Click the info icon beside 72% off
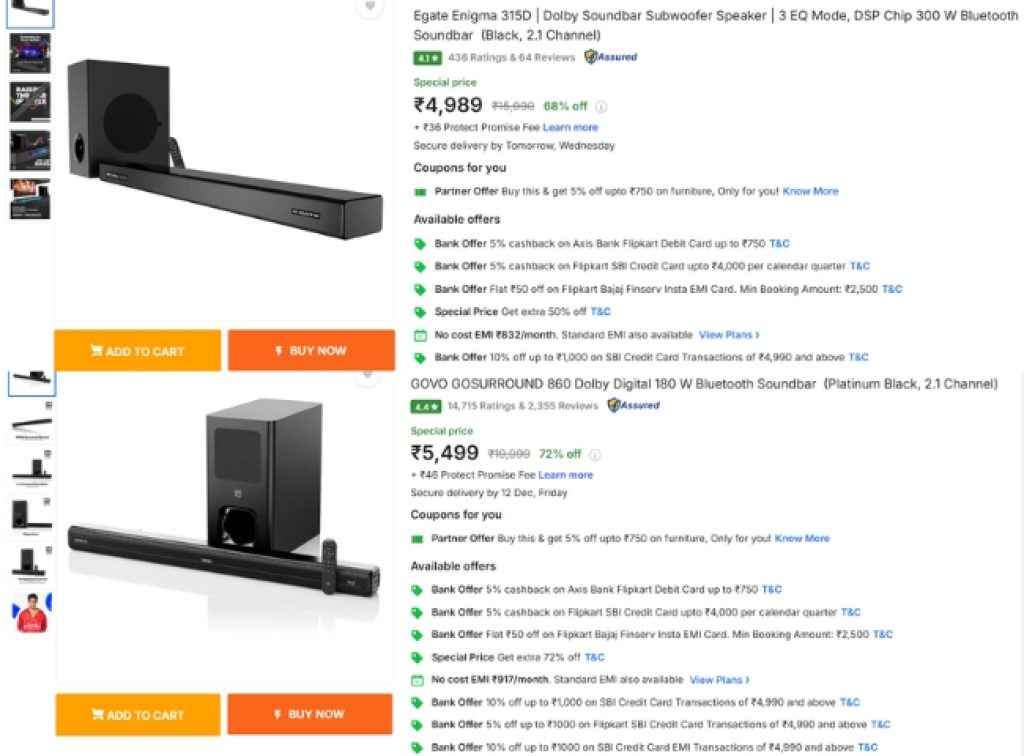This screenshot has height=756, width=1024. click(594, 454)
